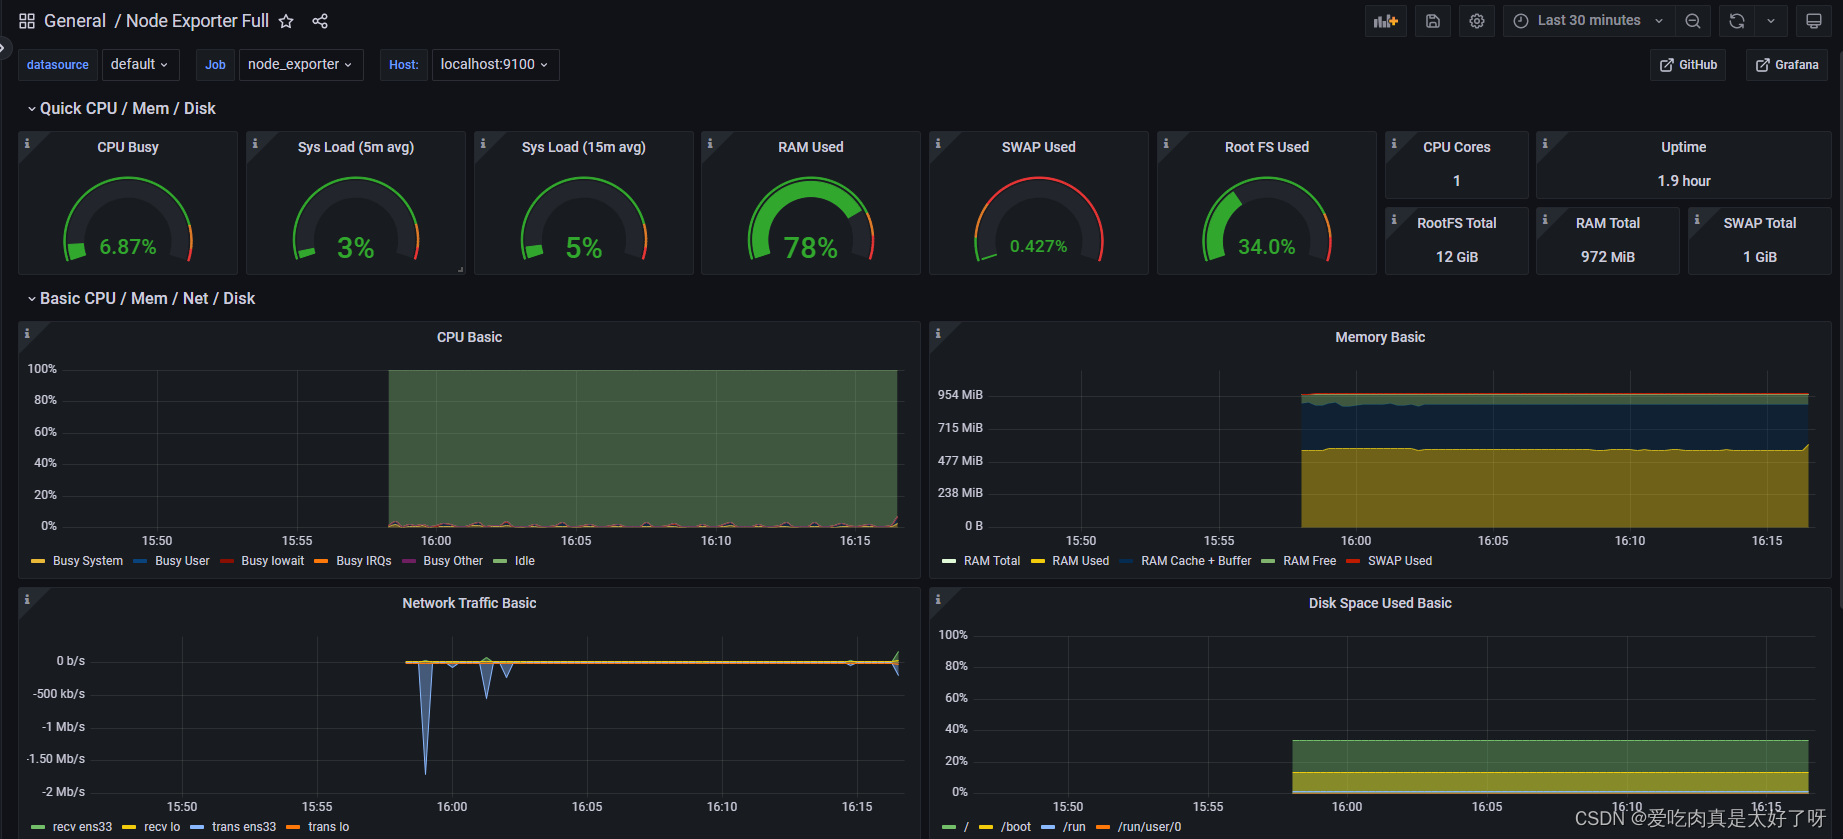This screenshot has width=1843, height=839.
Task: Show info icon on Sys Load (15m avg) panel
Action: (x=483, y=143)
